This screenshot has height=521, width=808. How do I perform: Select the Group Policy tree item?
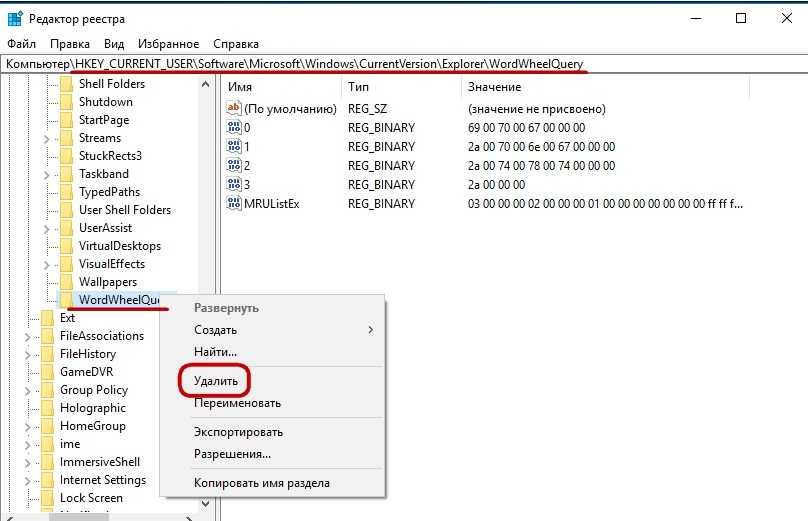[94, 390]
